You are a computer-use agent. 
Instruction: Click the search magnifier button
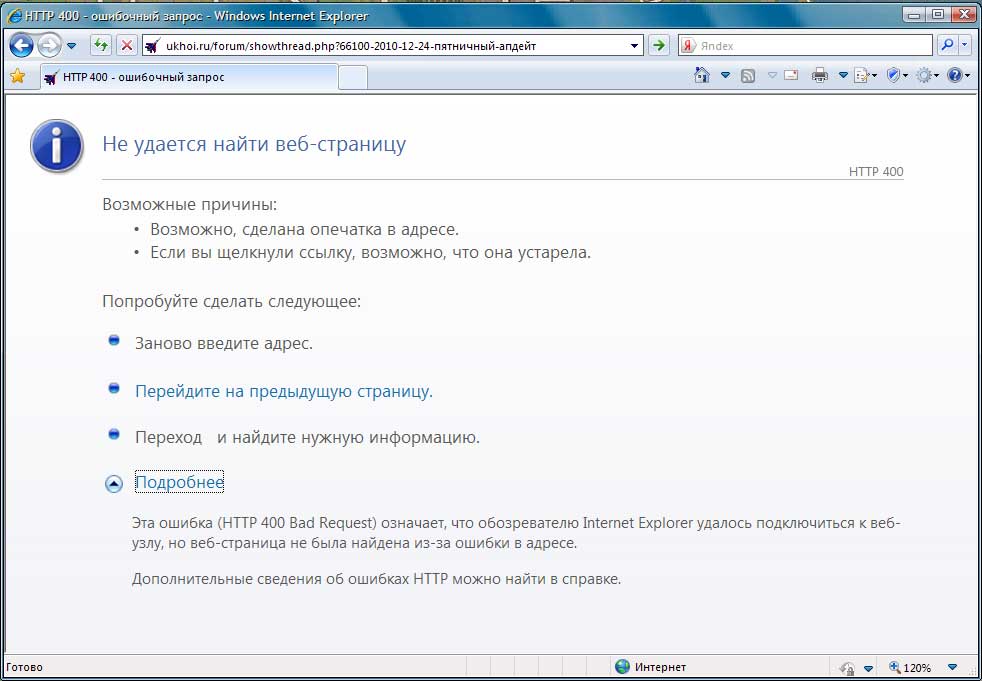point(948,45)
